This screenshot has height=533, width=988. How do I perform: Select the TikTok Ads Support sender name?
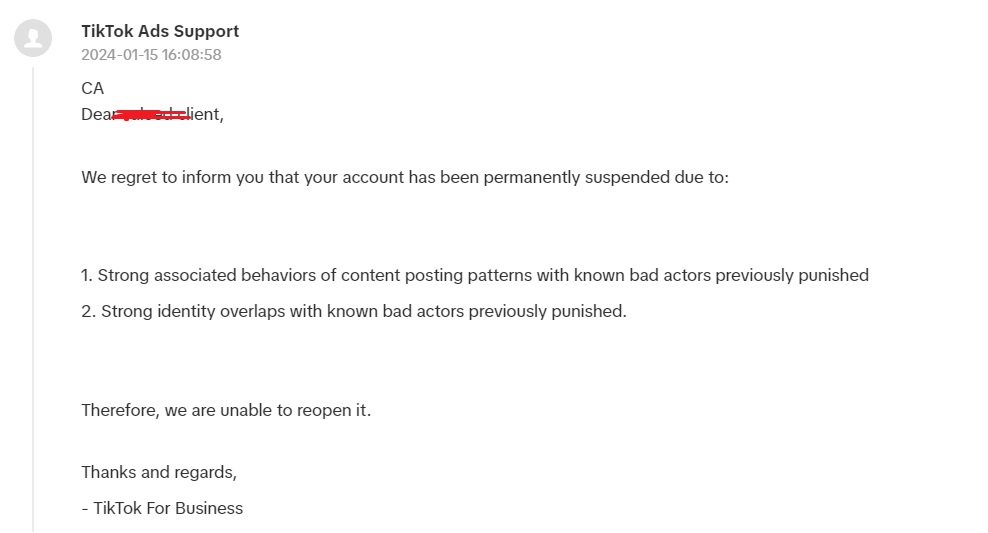[160, 32]
